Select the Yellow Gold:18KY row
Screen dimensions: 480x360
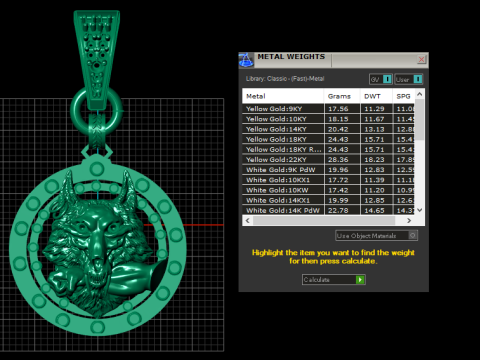(328, 139)
